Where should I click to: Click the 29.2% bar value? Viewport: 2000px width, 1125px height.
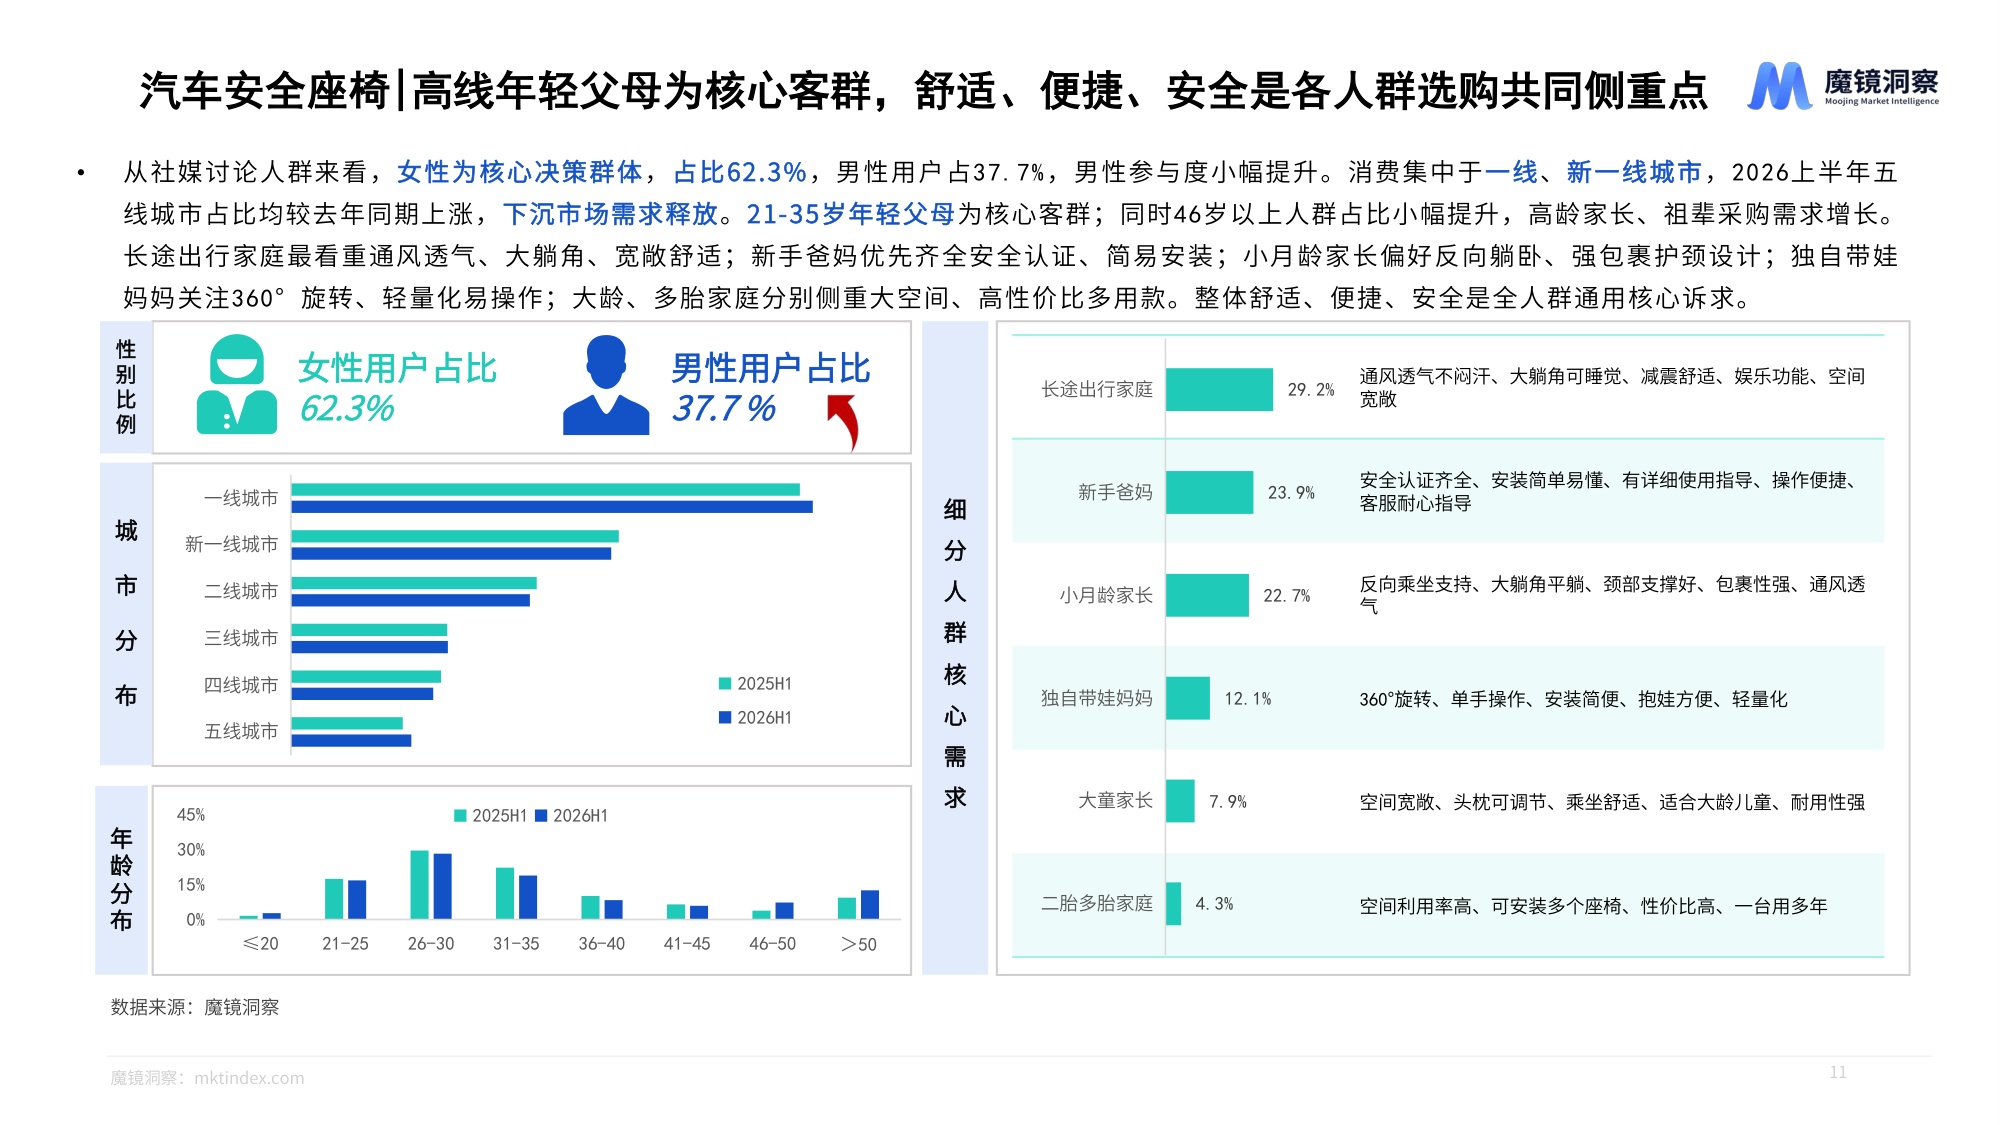click(1311, 390)
